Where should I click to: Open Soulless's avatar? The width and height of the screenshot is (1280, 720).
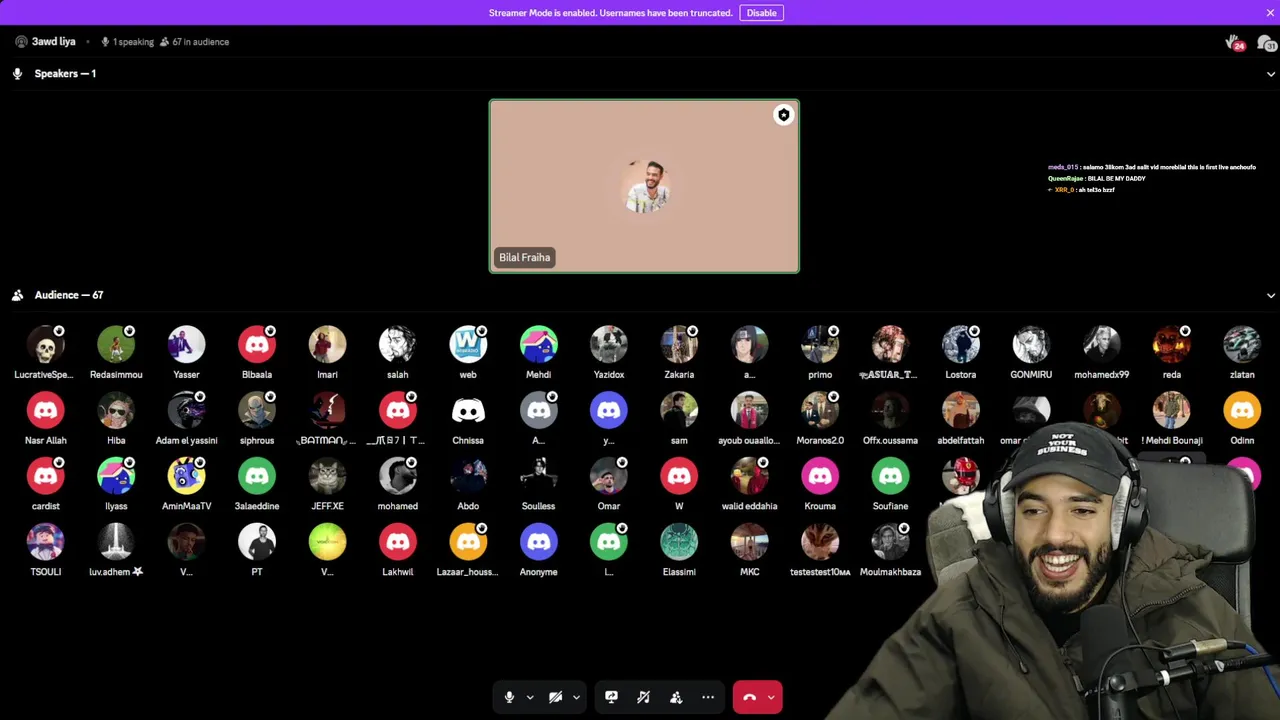click(538, 476)
